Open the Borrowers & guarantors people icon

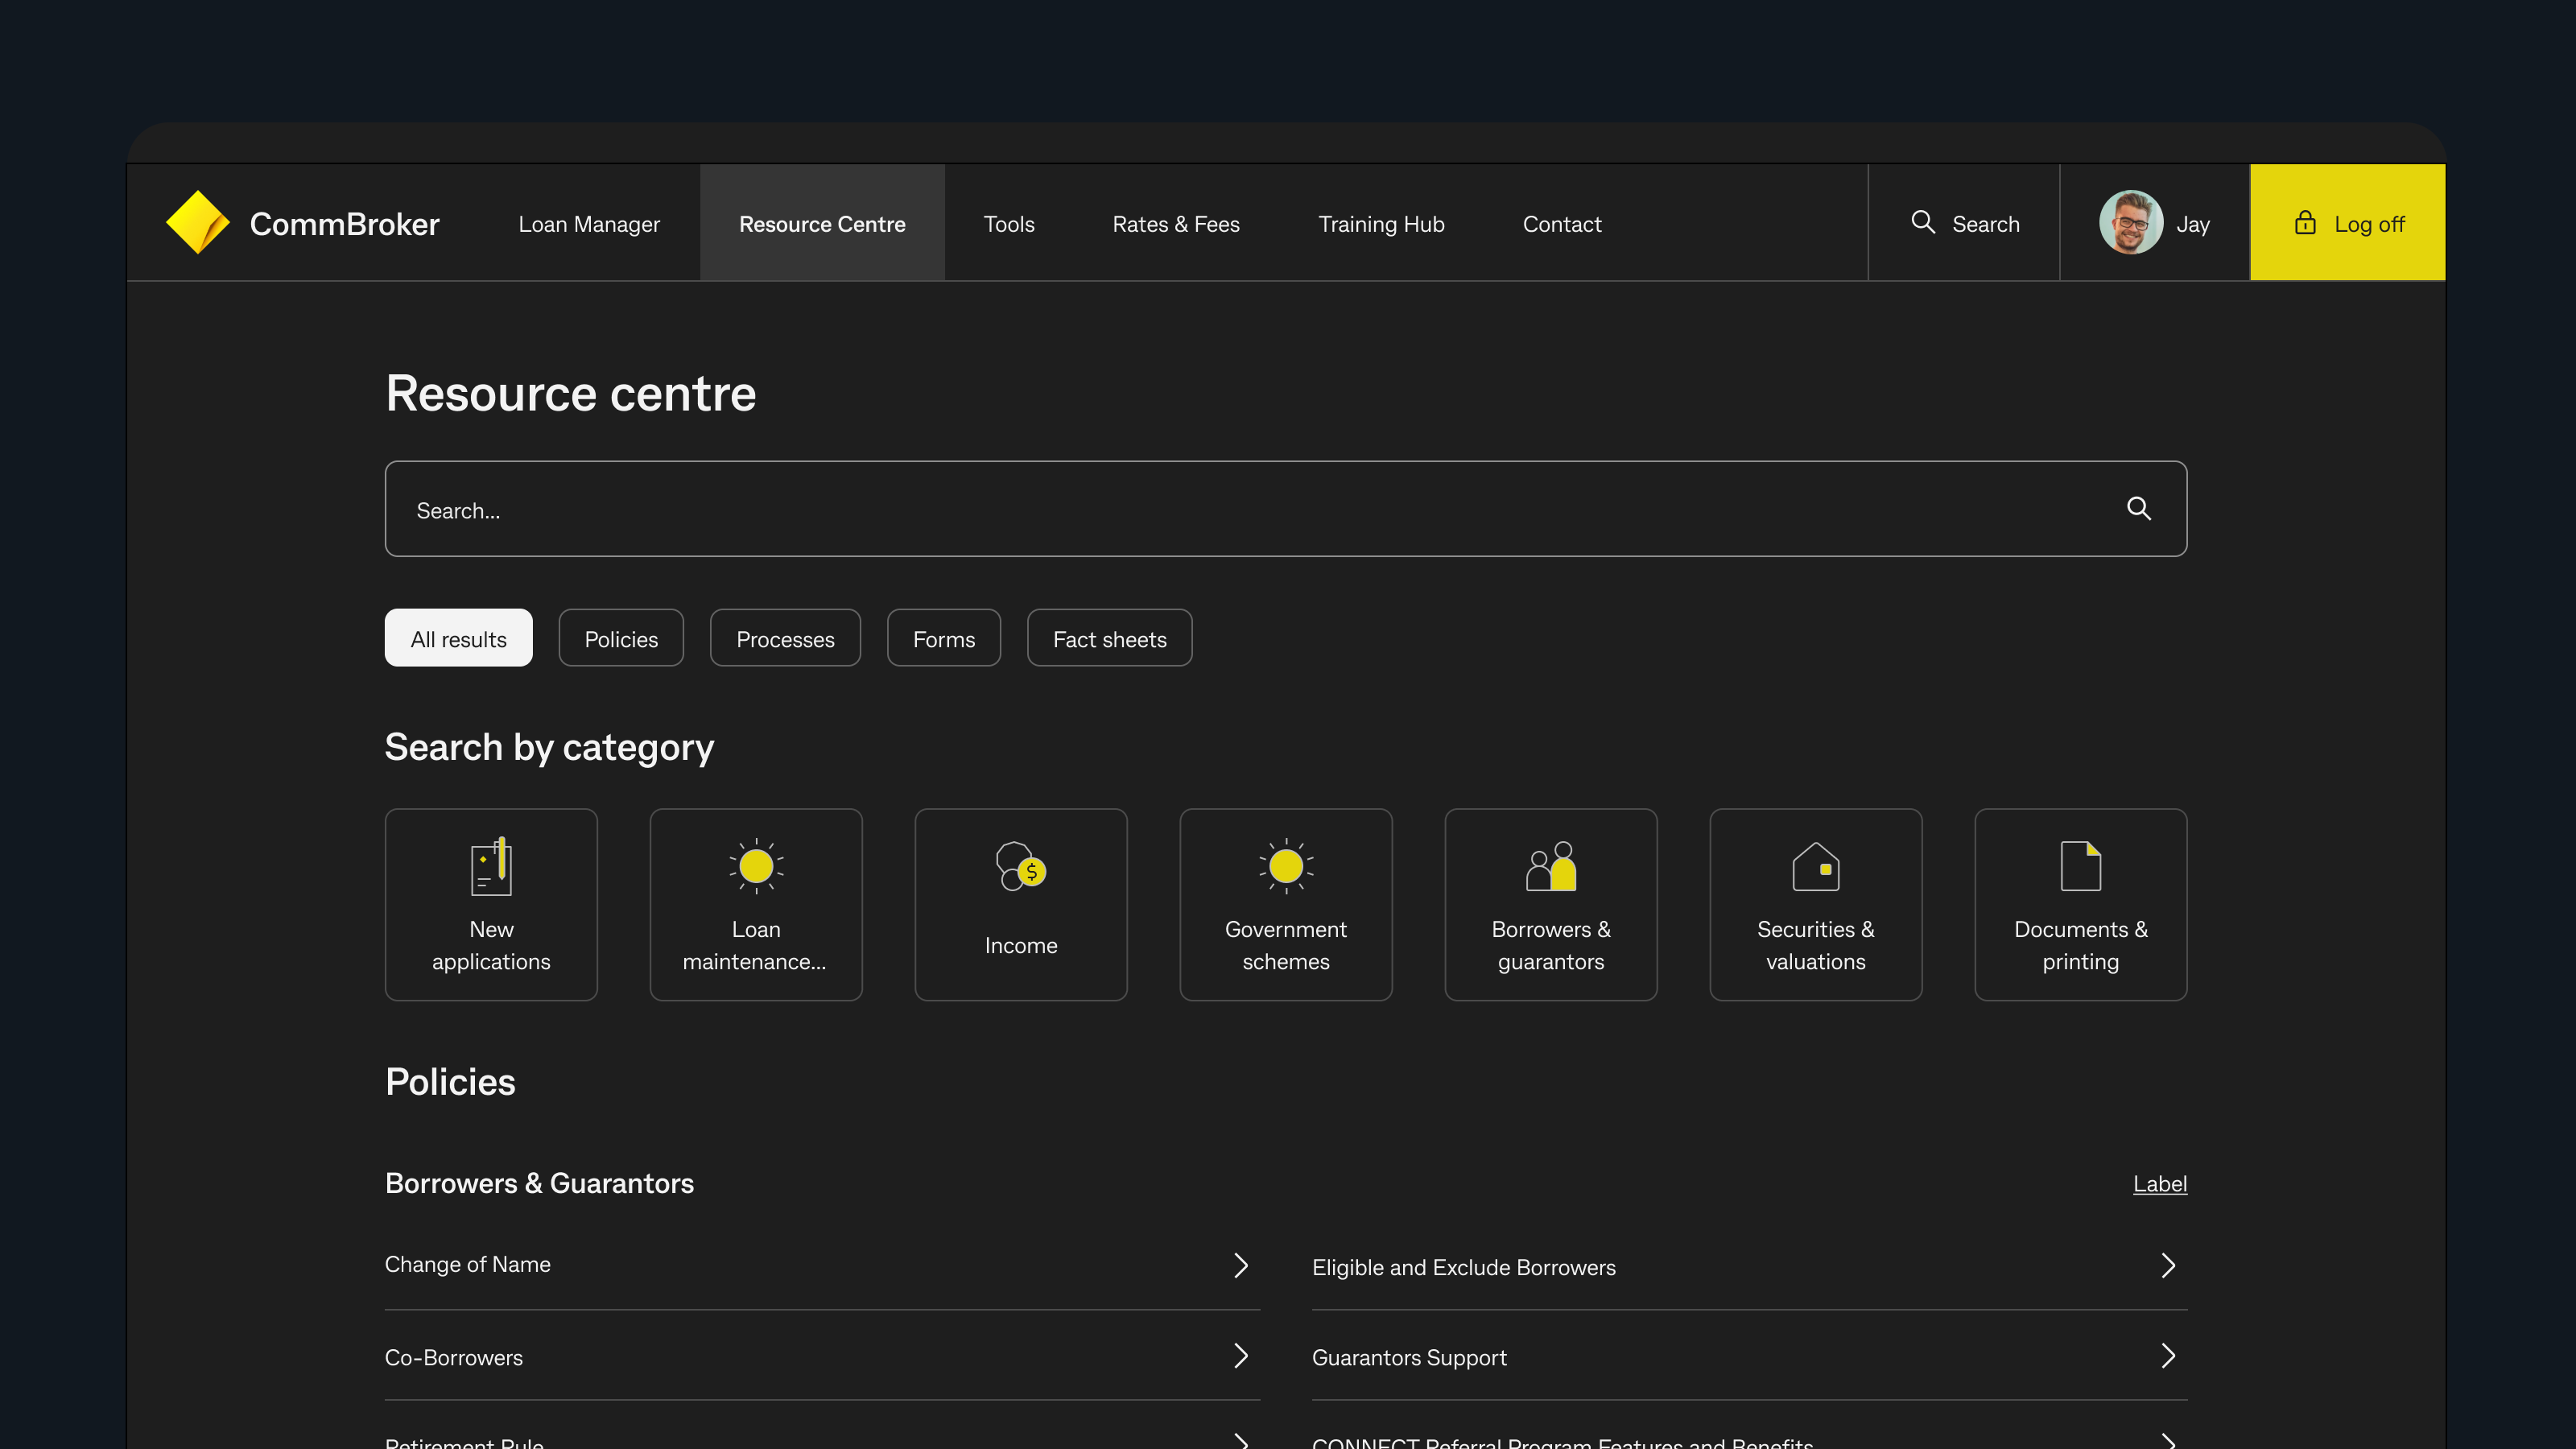1551,866
